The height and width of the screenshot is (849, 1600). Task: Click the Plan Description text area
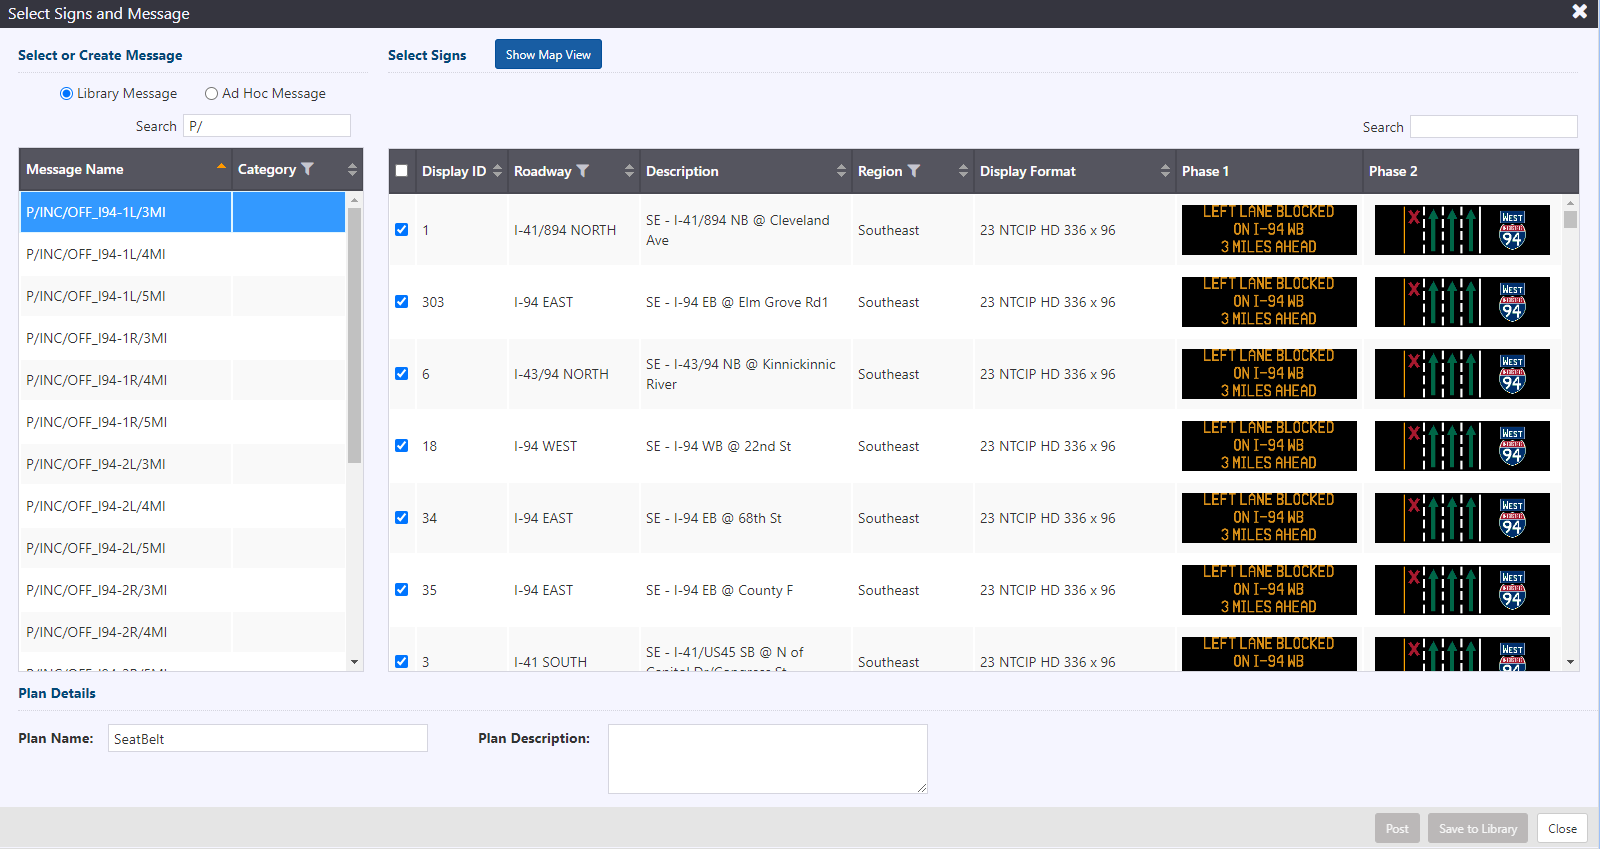[x=768, y=759]
